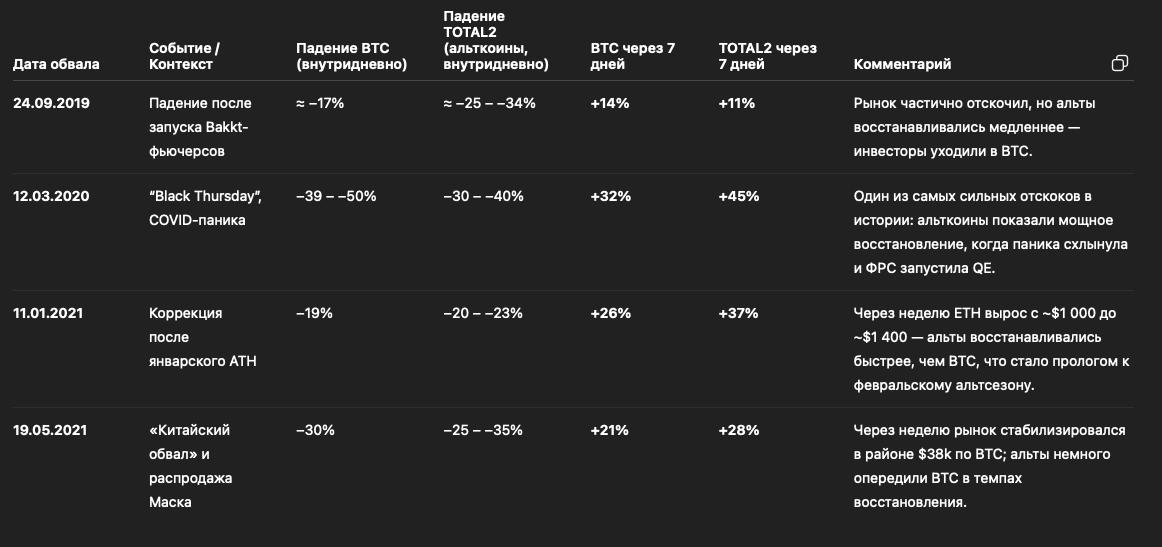Select the 24.09.2019 date cell
Image resolution: width=1162 pixels, height=547 pixels.
click(51, 103)
